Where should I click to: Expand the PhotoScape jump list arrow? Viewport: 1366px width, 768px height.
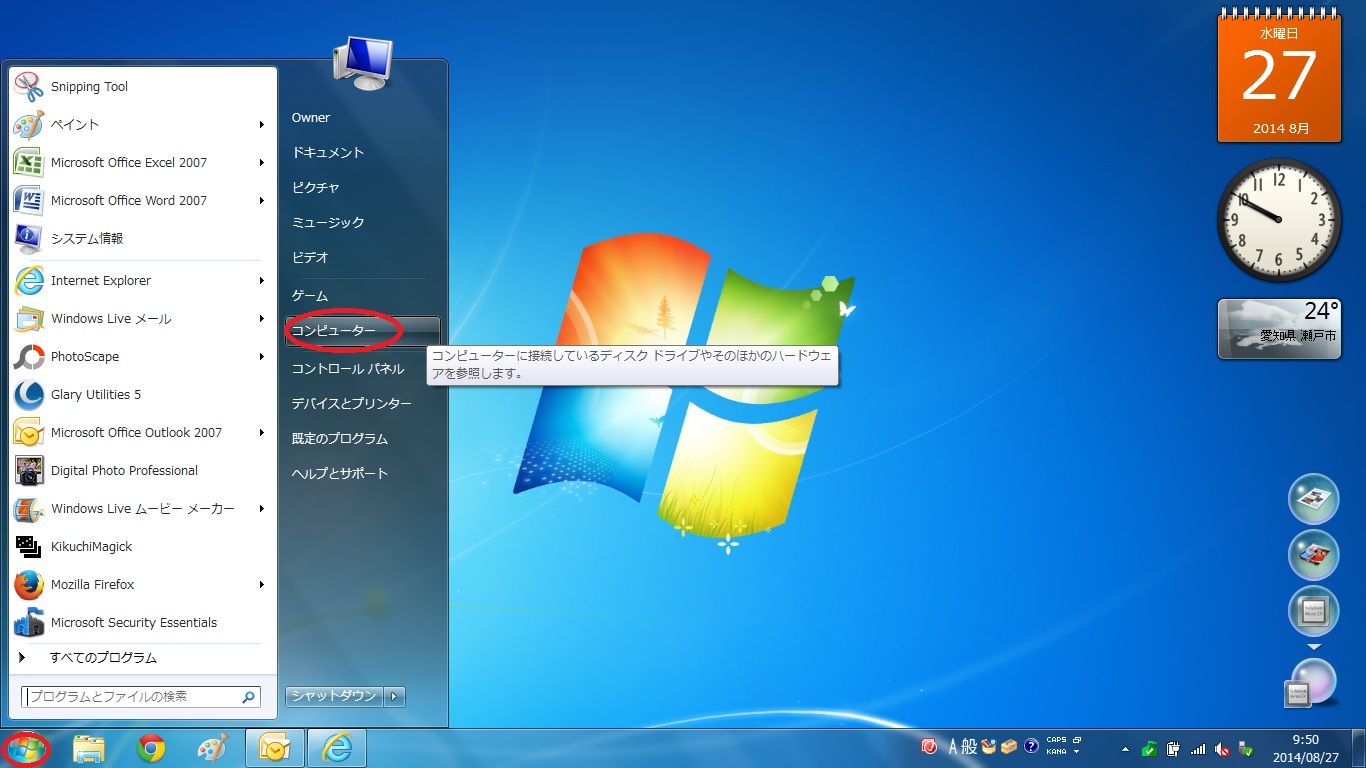261,357
